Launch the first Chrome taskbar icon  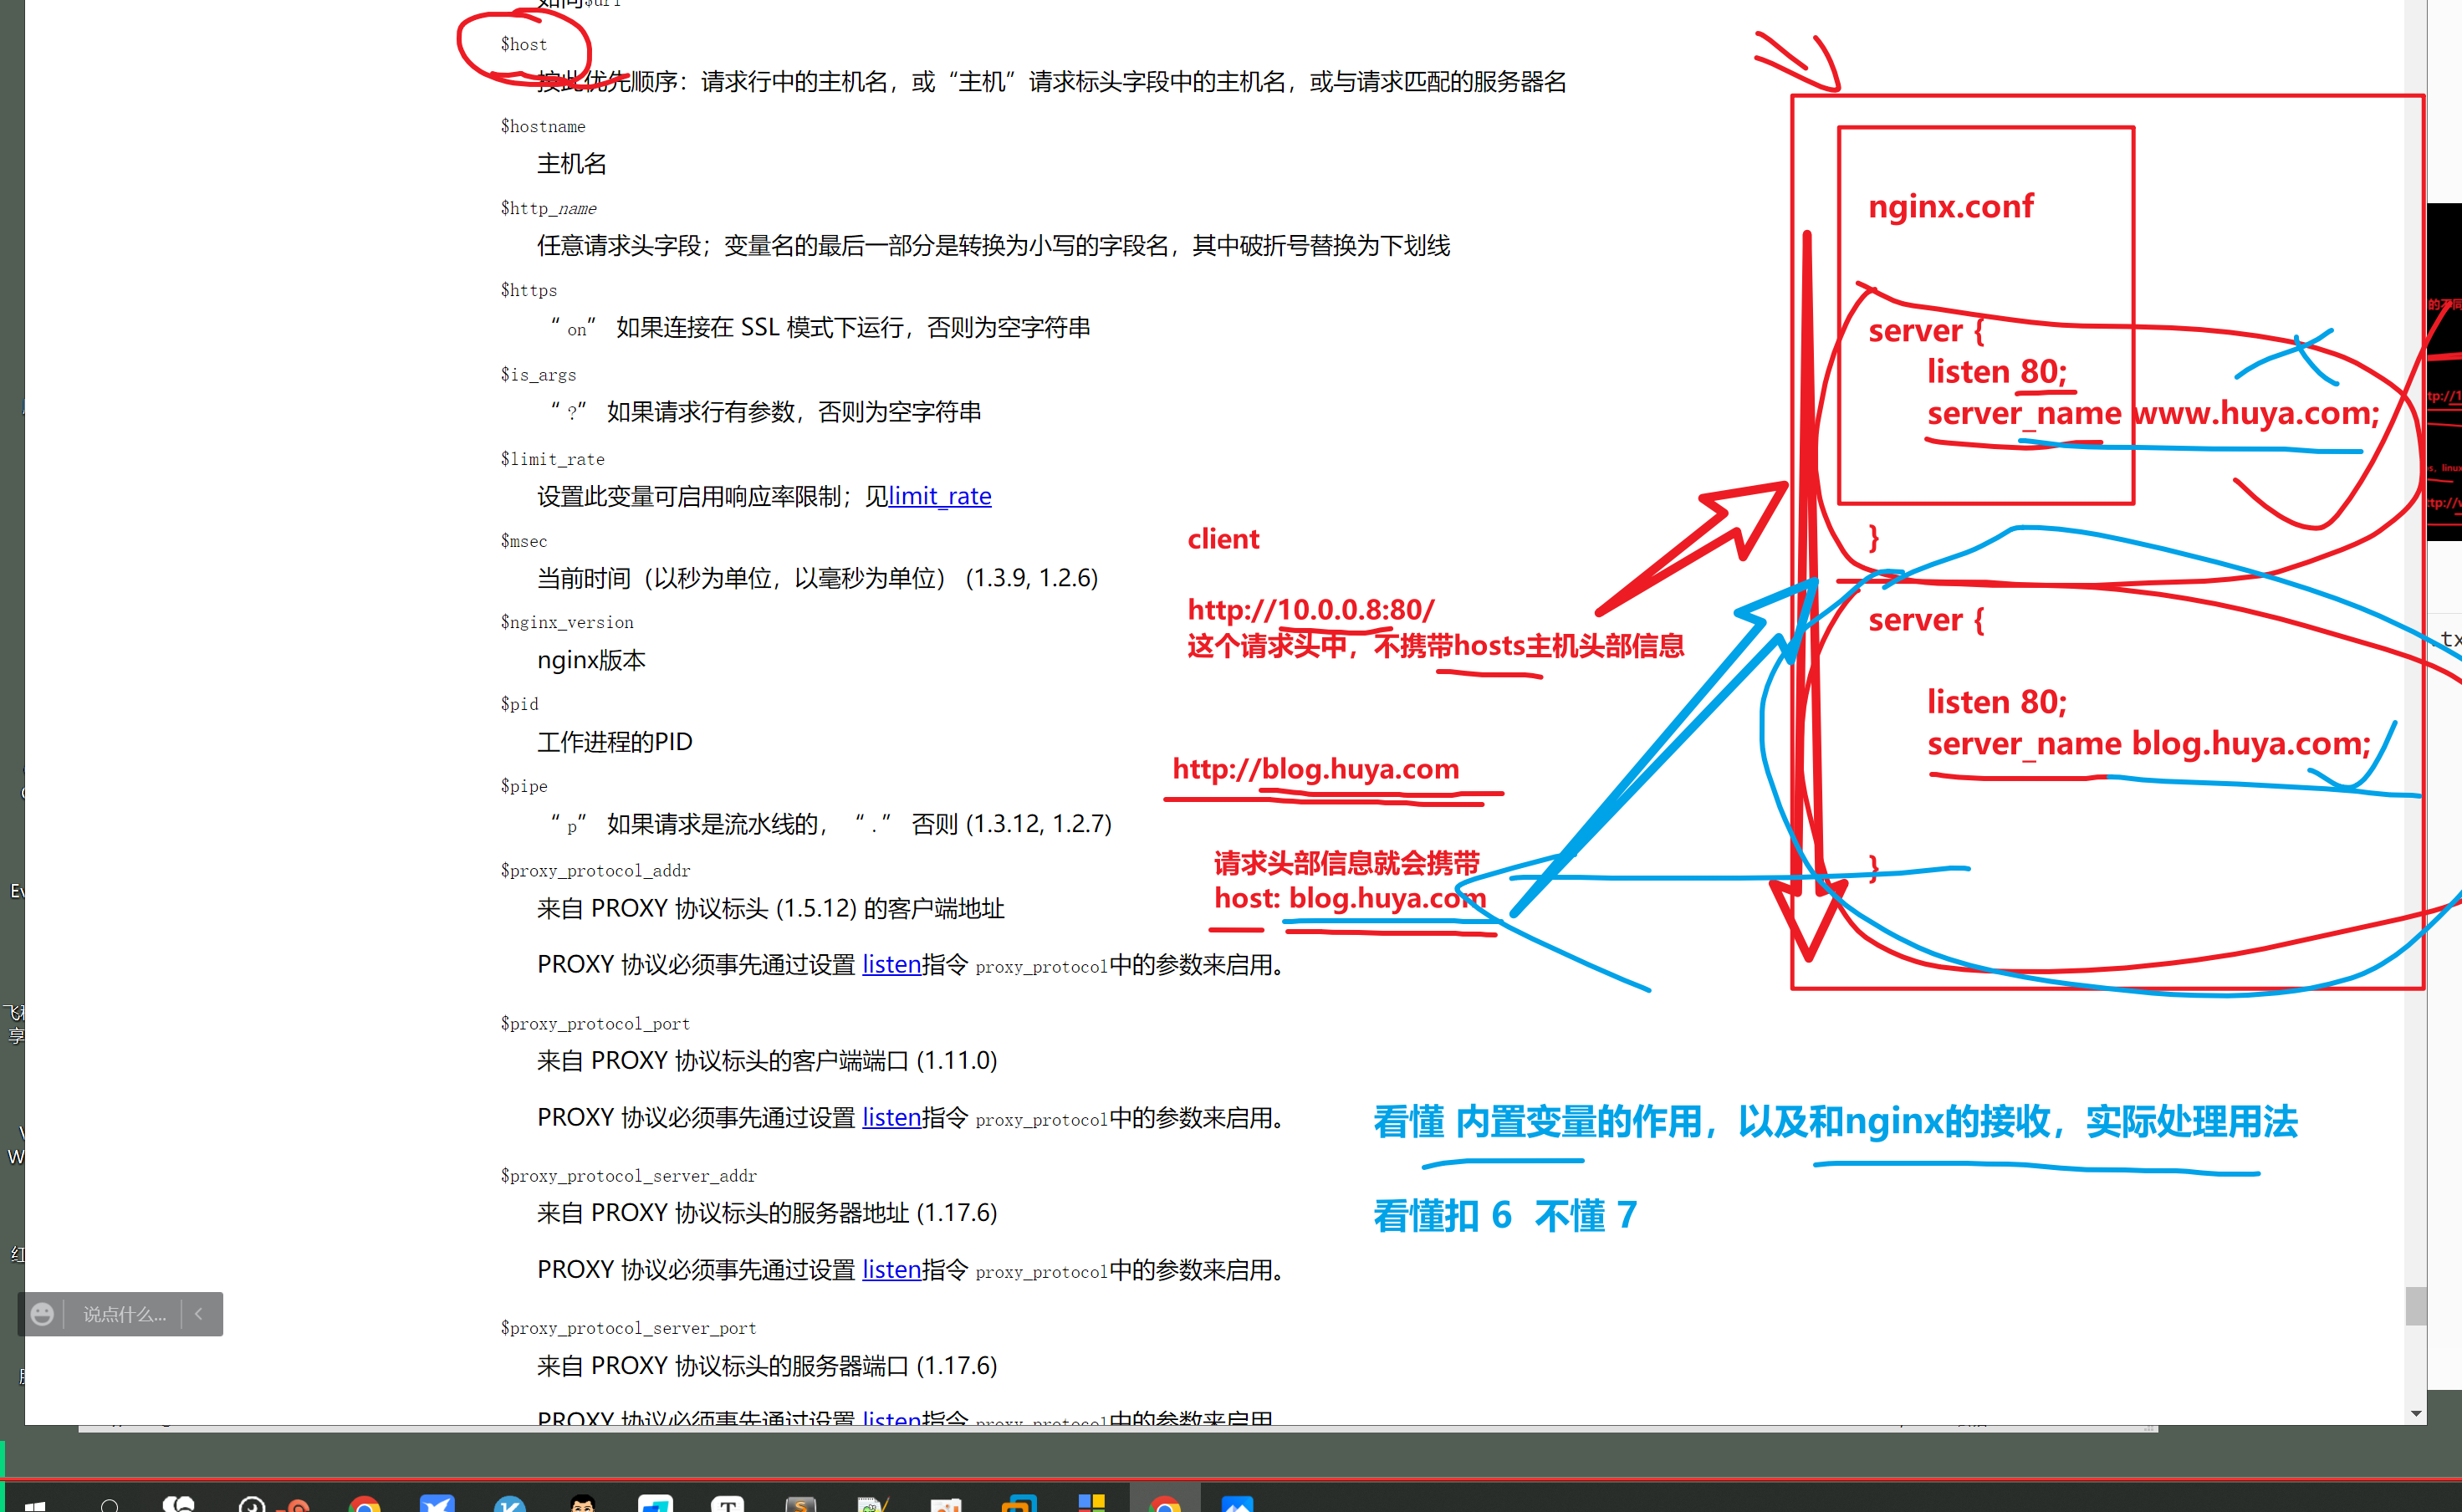click(364, 1504)
